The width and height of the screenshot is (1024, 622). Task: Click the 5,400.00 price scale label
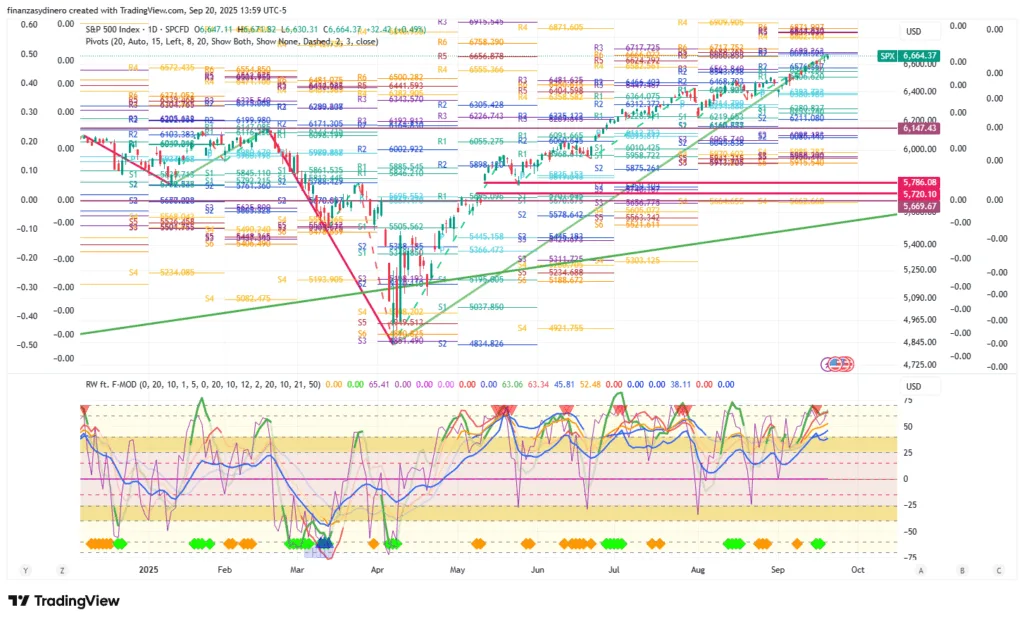coord(920,244)
